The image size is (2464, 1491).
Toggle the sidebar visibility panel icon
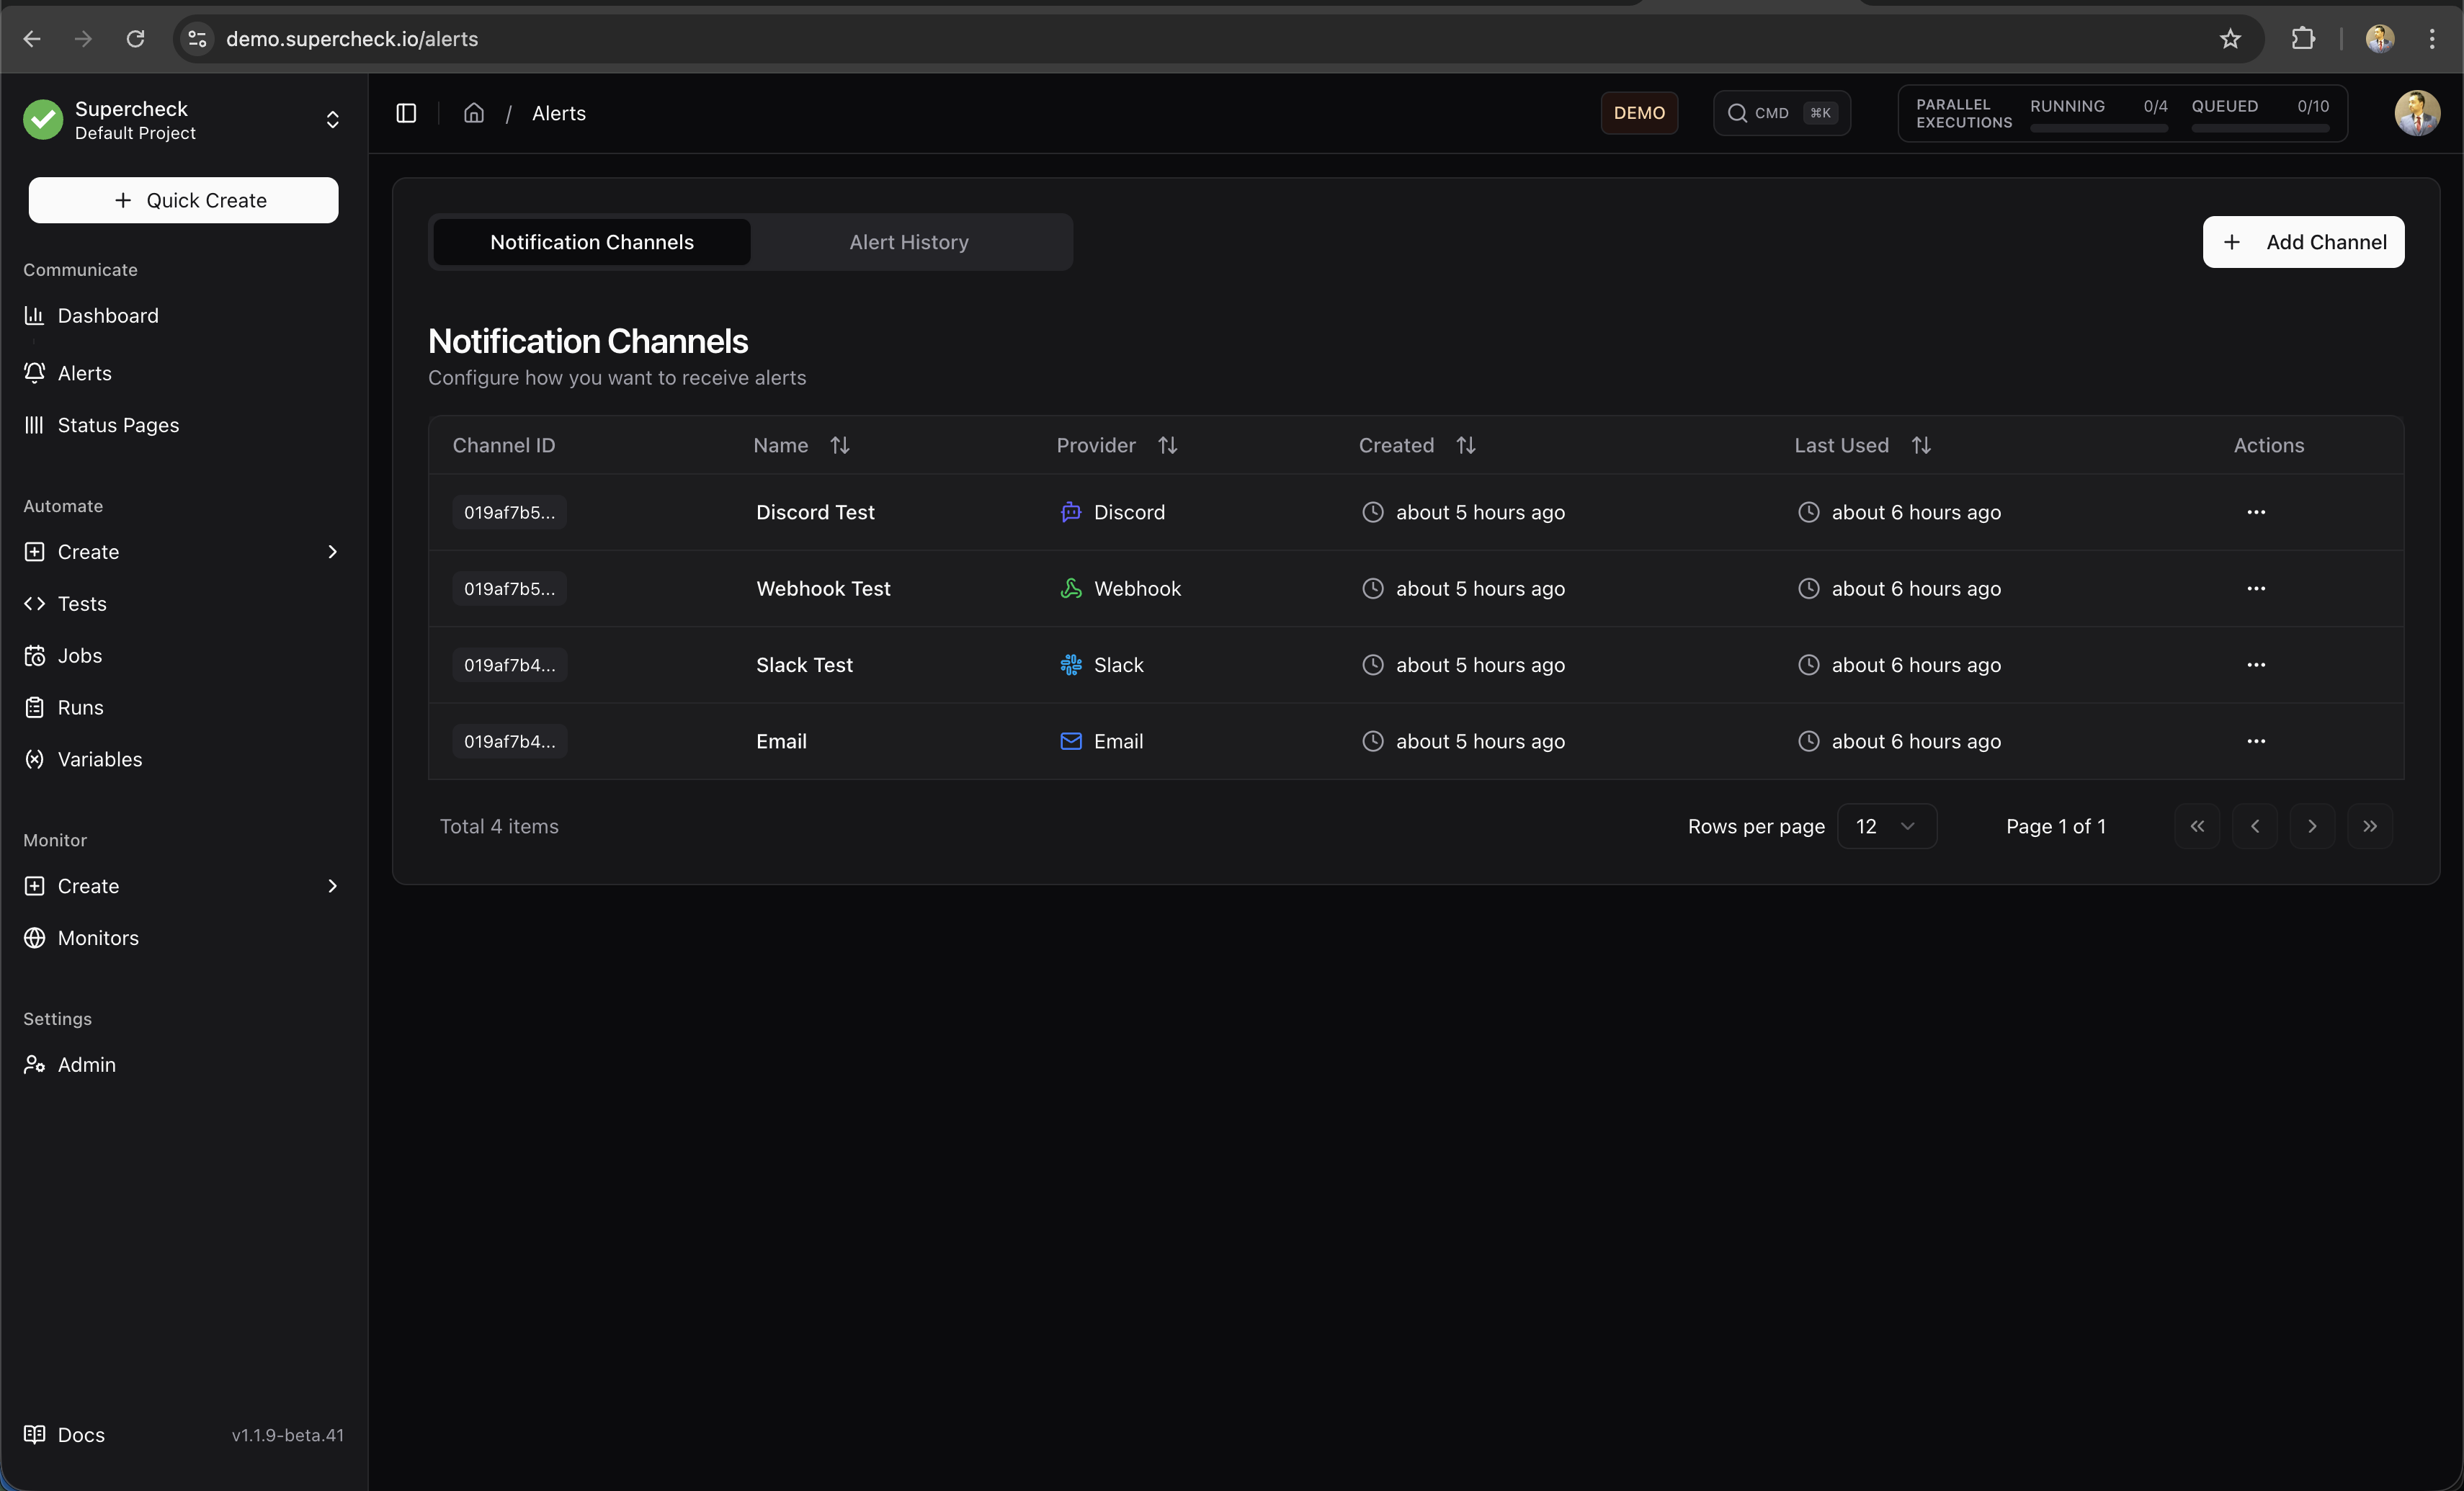[x=405, y=113]
